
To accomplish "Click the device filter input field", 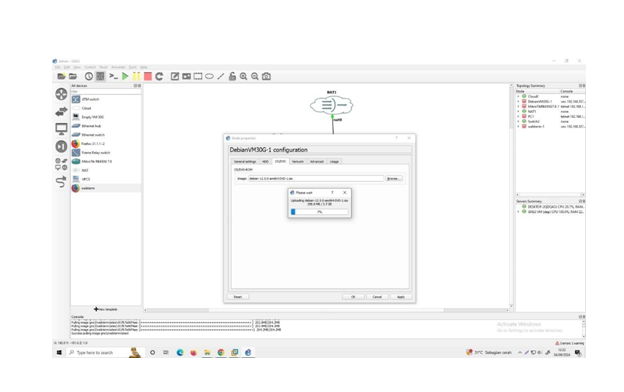I will pos(106,92).
